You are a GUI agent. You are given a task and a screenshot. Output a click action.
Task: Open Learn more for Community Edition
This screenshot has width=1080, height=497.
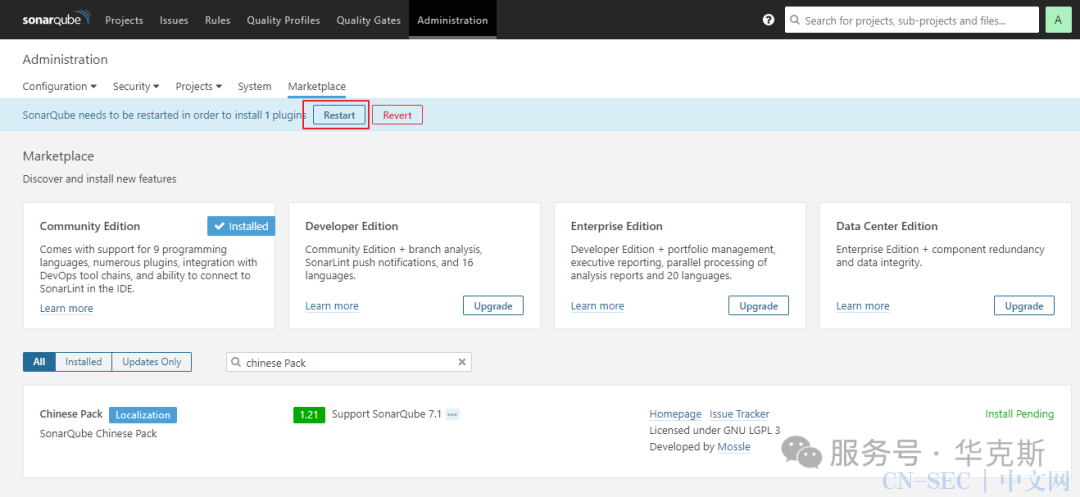tap(66, 308)
